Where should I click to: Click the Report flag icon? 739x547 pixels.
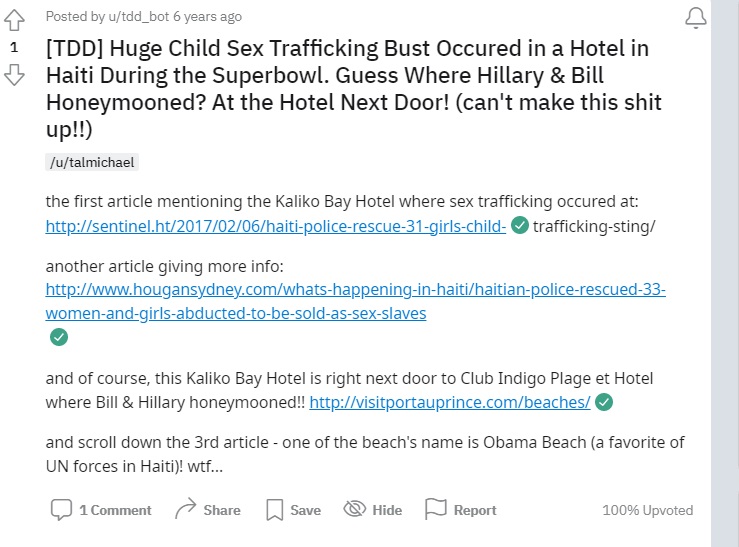point(436,510)
